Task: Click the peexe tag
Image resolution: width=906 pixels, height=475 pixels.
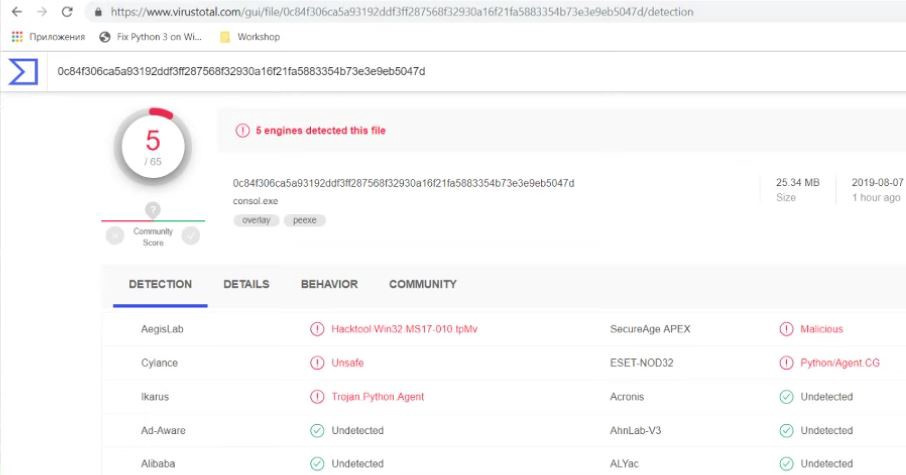Action: [304, 220]
